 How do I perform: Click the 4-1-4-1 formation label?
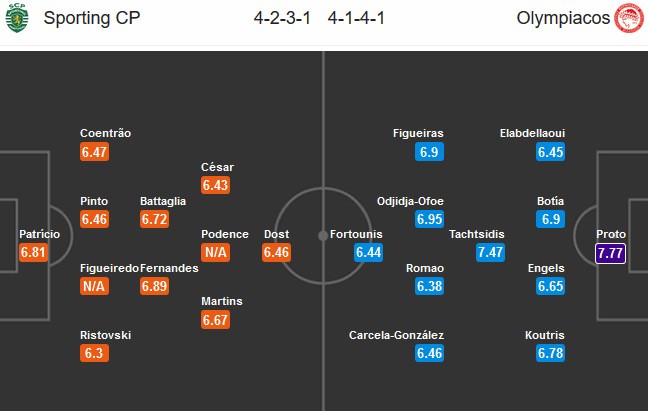coord(356,18)
